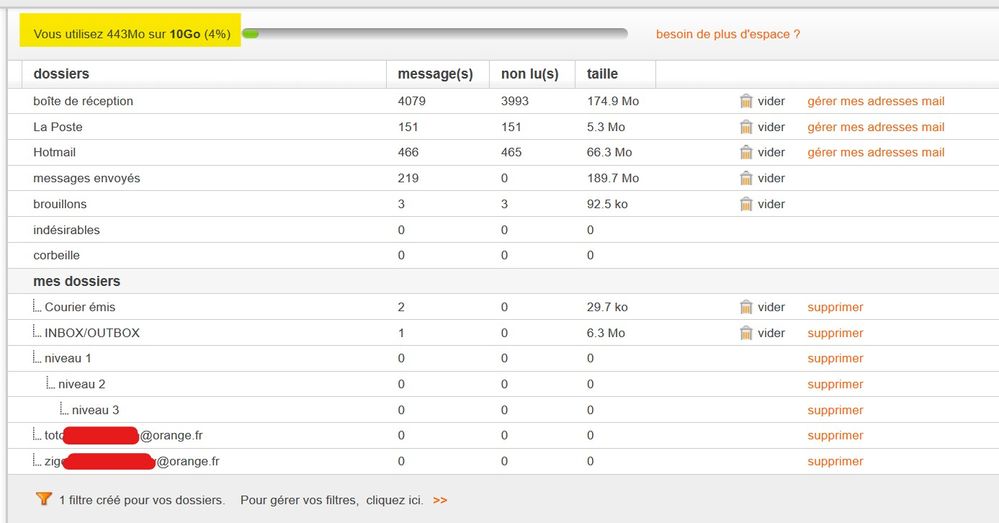Screen dimensions: 999x523
Task: Click trash icon in INBOX/OUTBOX row
Action: pyautogui.click(x=746, y=333)
